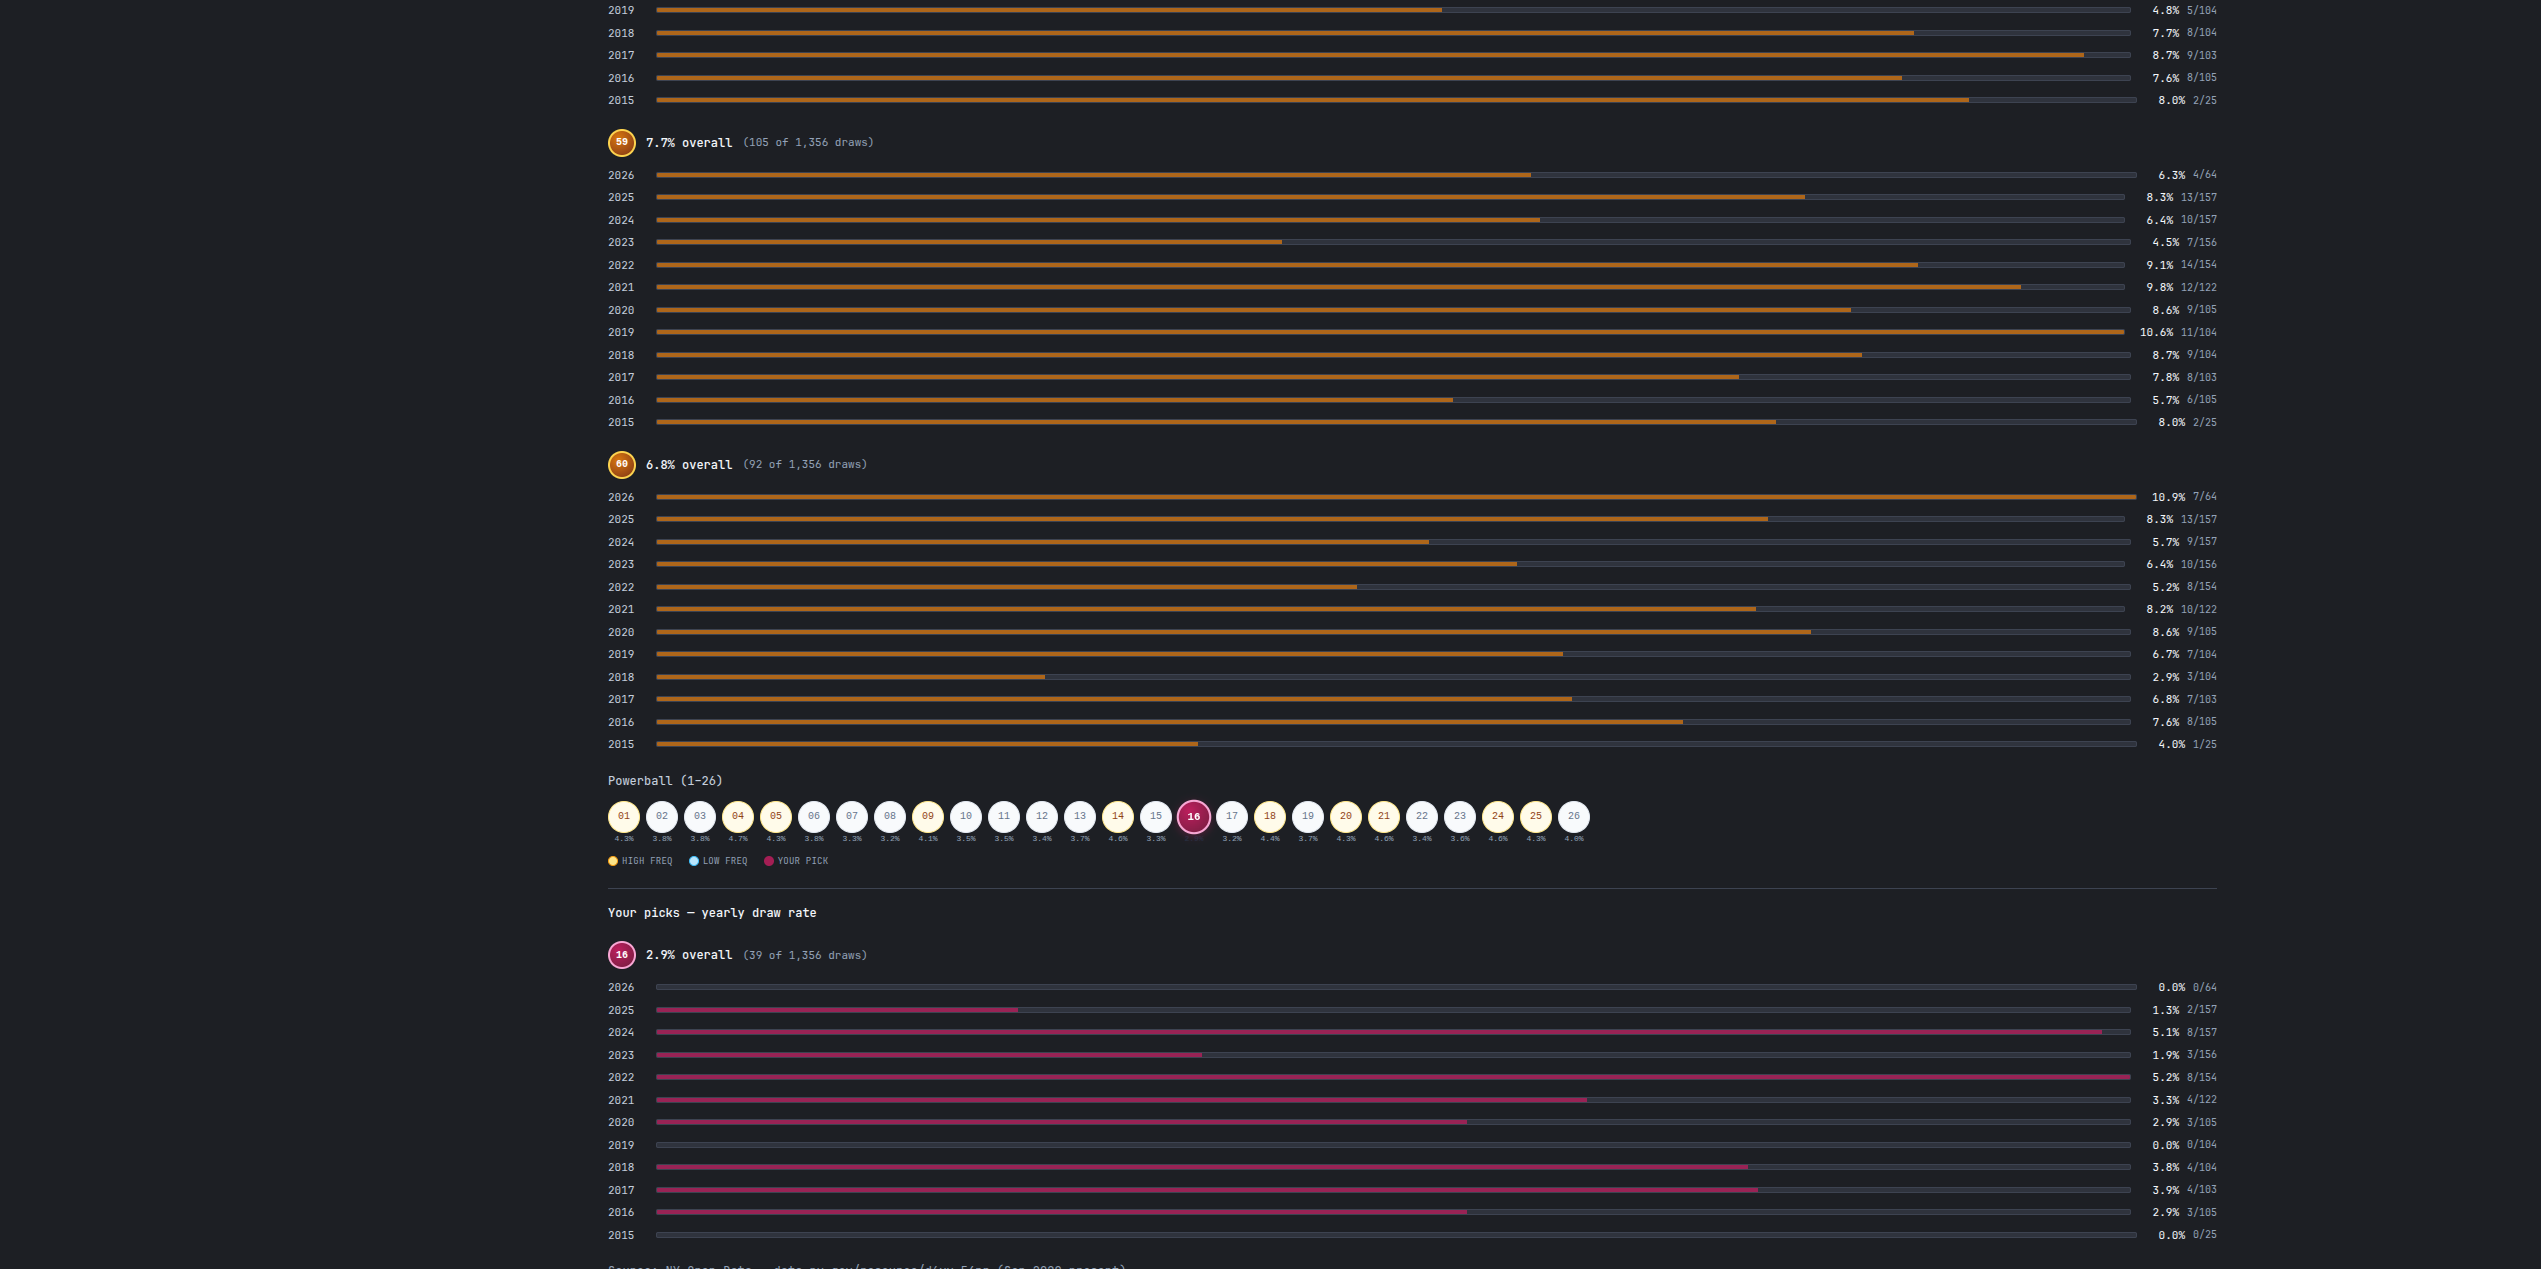Pick Powerball ball 19
Image resolution: width=2541 pixels, height=1269 pixels.
(1308, 816)
